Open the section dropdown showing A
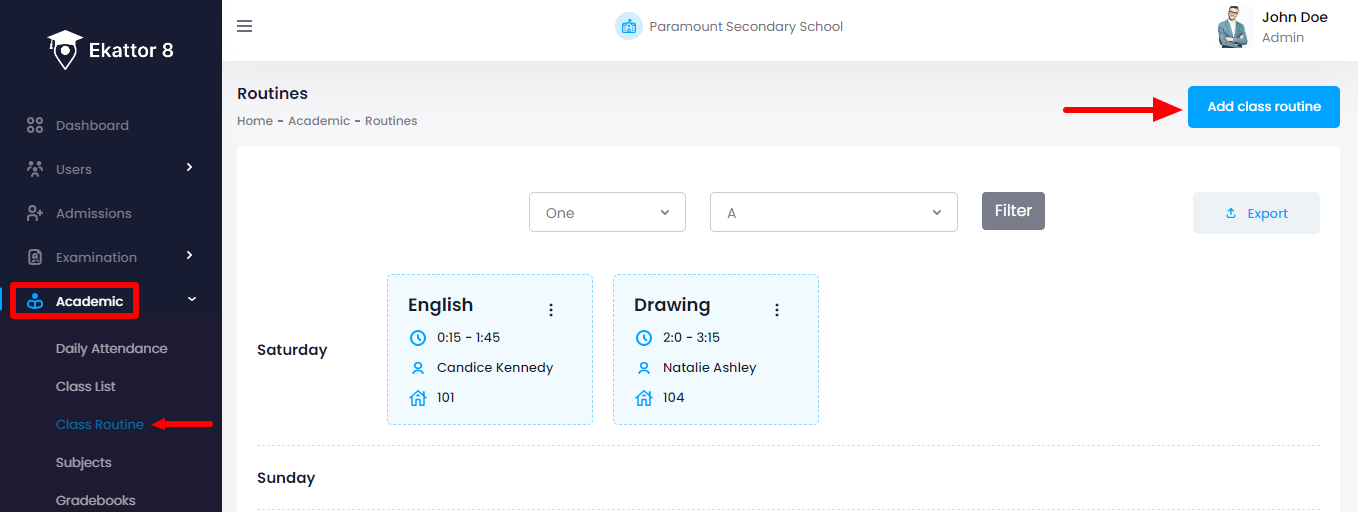1358x512 pixels. (x=833, y=212)
